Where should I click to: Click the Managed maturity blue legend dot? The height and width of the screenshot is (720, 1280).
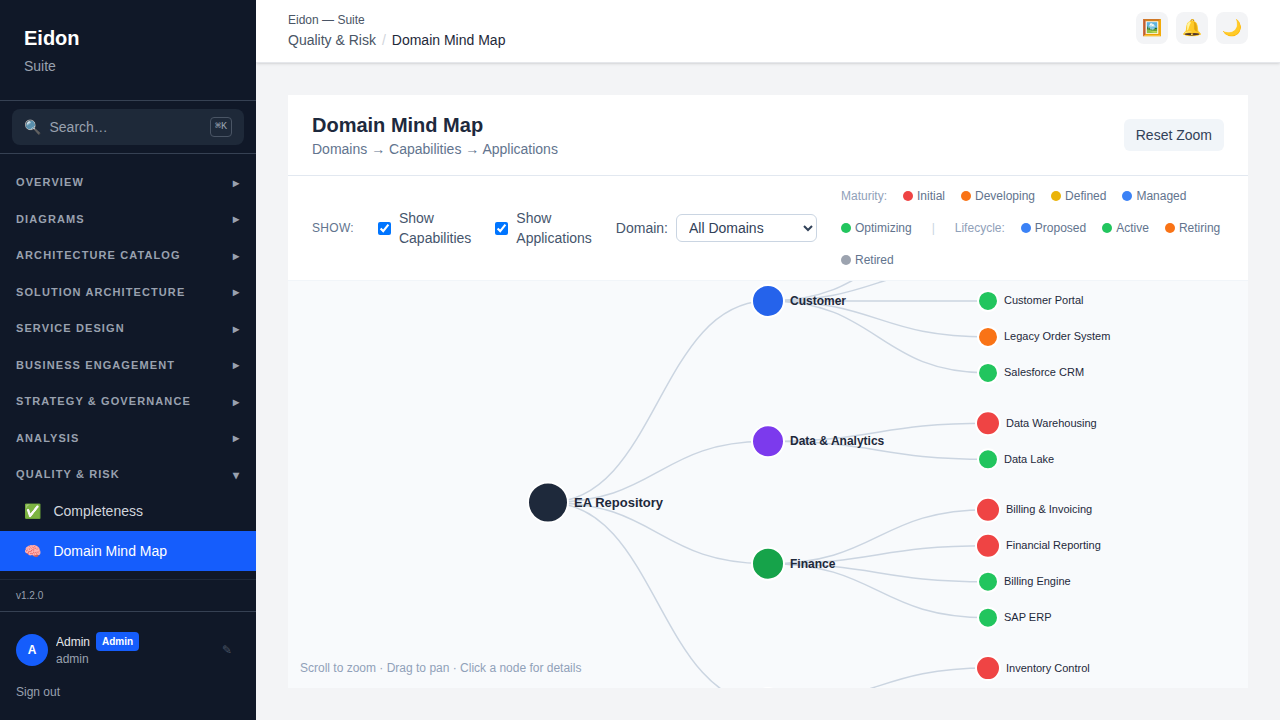tap(1127, 196)
